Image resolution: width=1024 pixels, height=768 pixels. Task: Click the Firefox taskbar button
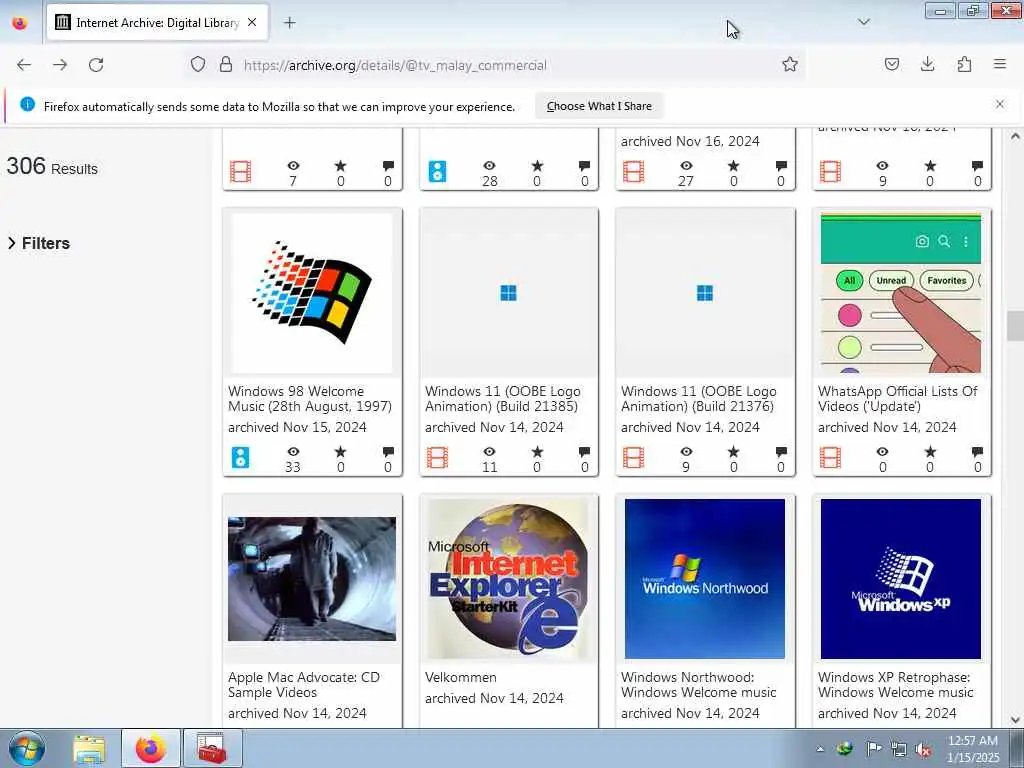(151, 748)
